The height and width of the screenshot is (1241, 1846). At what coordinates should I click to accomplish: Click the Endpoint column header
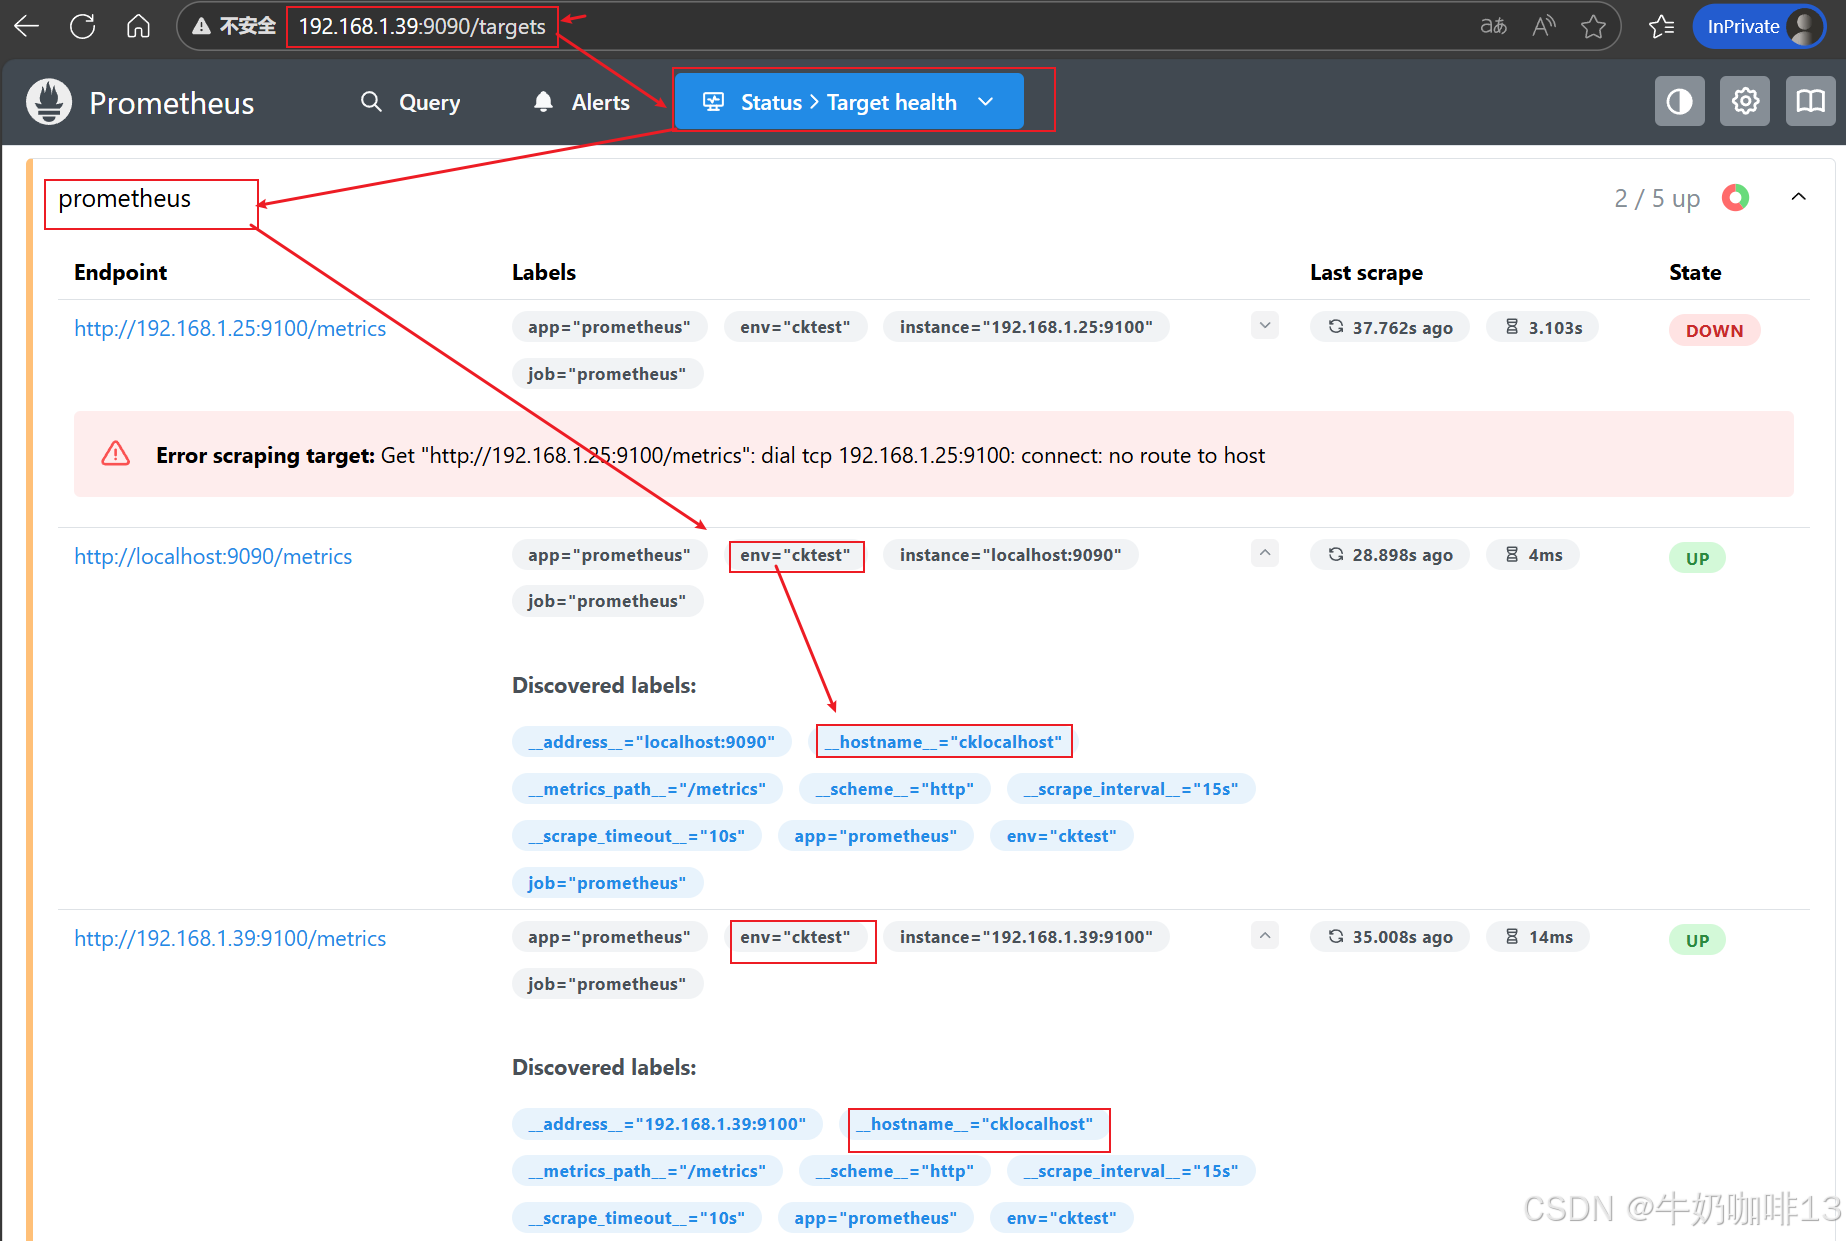pyautogui.click(x=121, y=272)
